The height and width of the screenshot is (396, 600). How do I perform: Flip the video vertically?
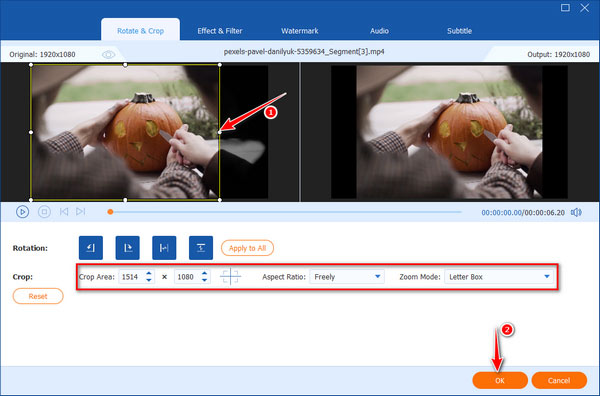pos(201,248)
